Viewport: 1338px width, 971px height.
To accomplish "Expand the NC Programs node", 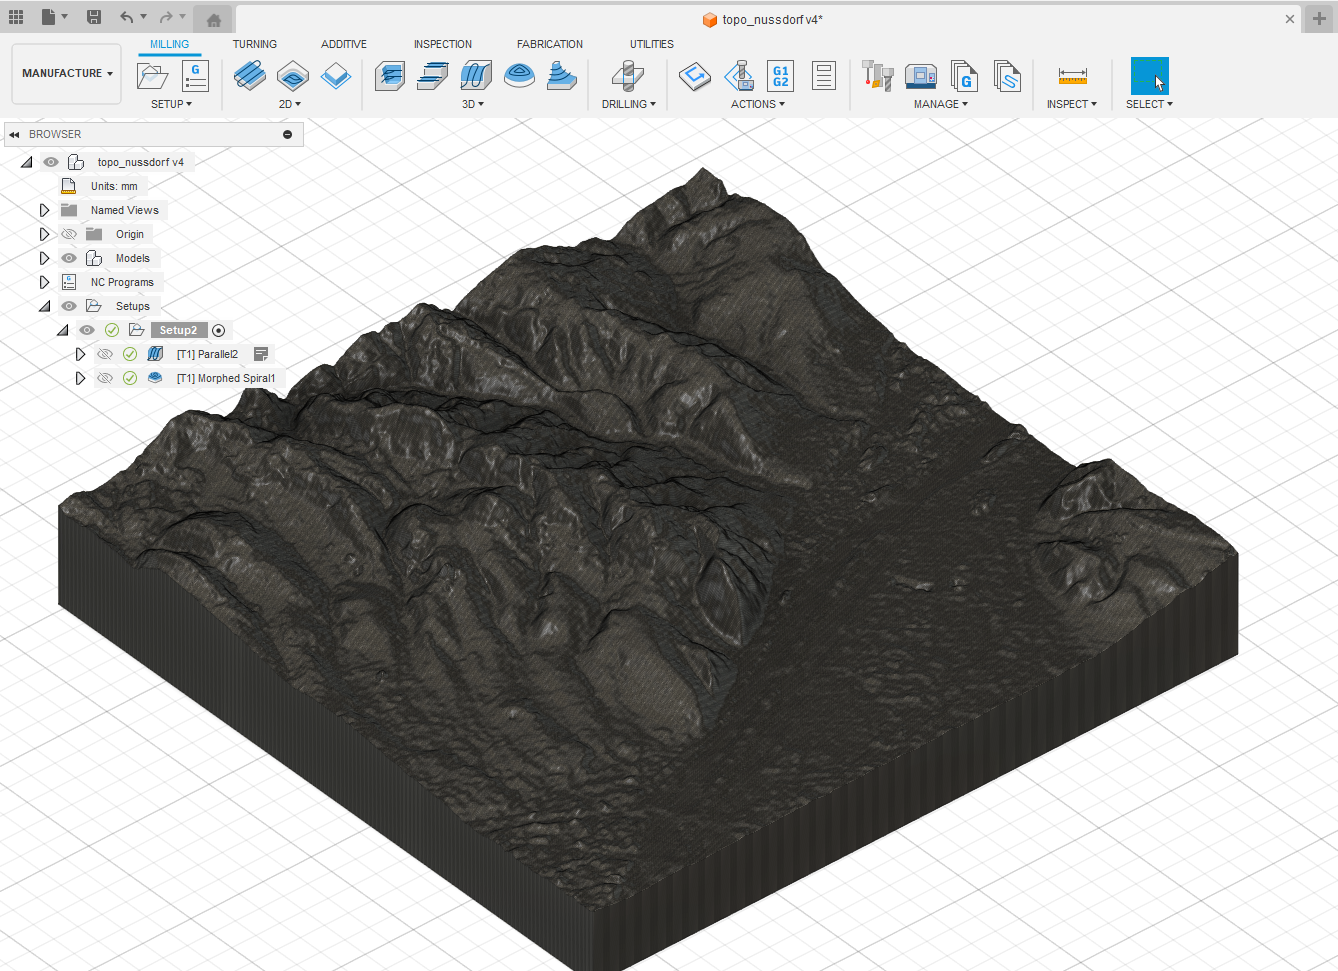I will pos(44,282).
